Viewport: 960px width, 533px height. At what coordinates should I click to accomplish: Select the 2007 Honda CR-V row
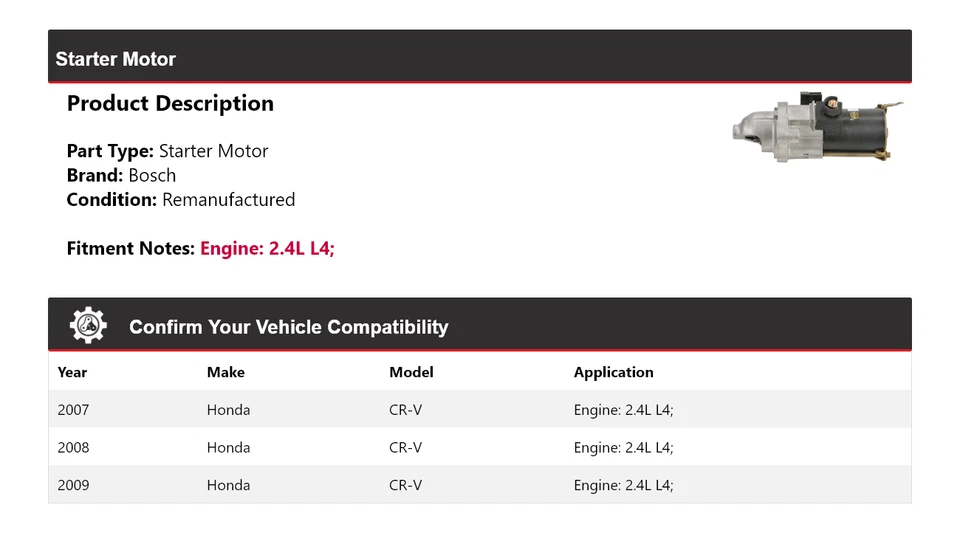tap(479, 410)
